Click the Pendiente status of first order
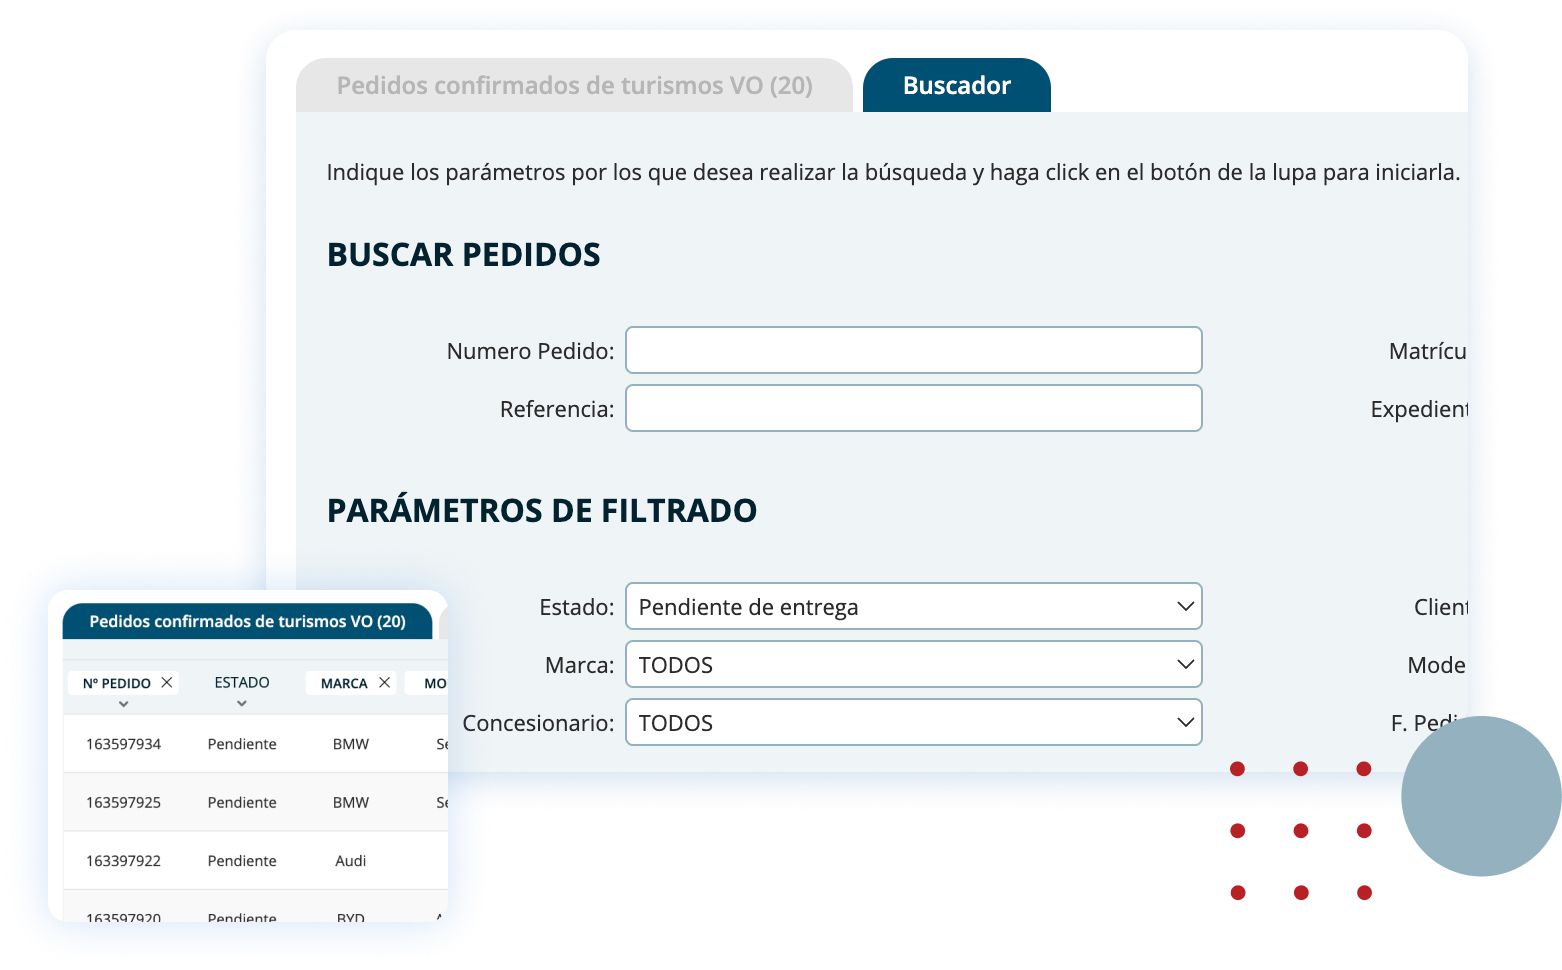Image resolution: width=1562 pixels, height=970 pixels. coord(242,744)
